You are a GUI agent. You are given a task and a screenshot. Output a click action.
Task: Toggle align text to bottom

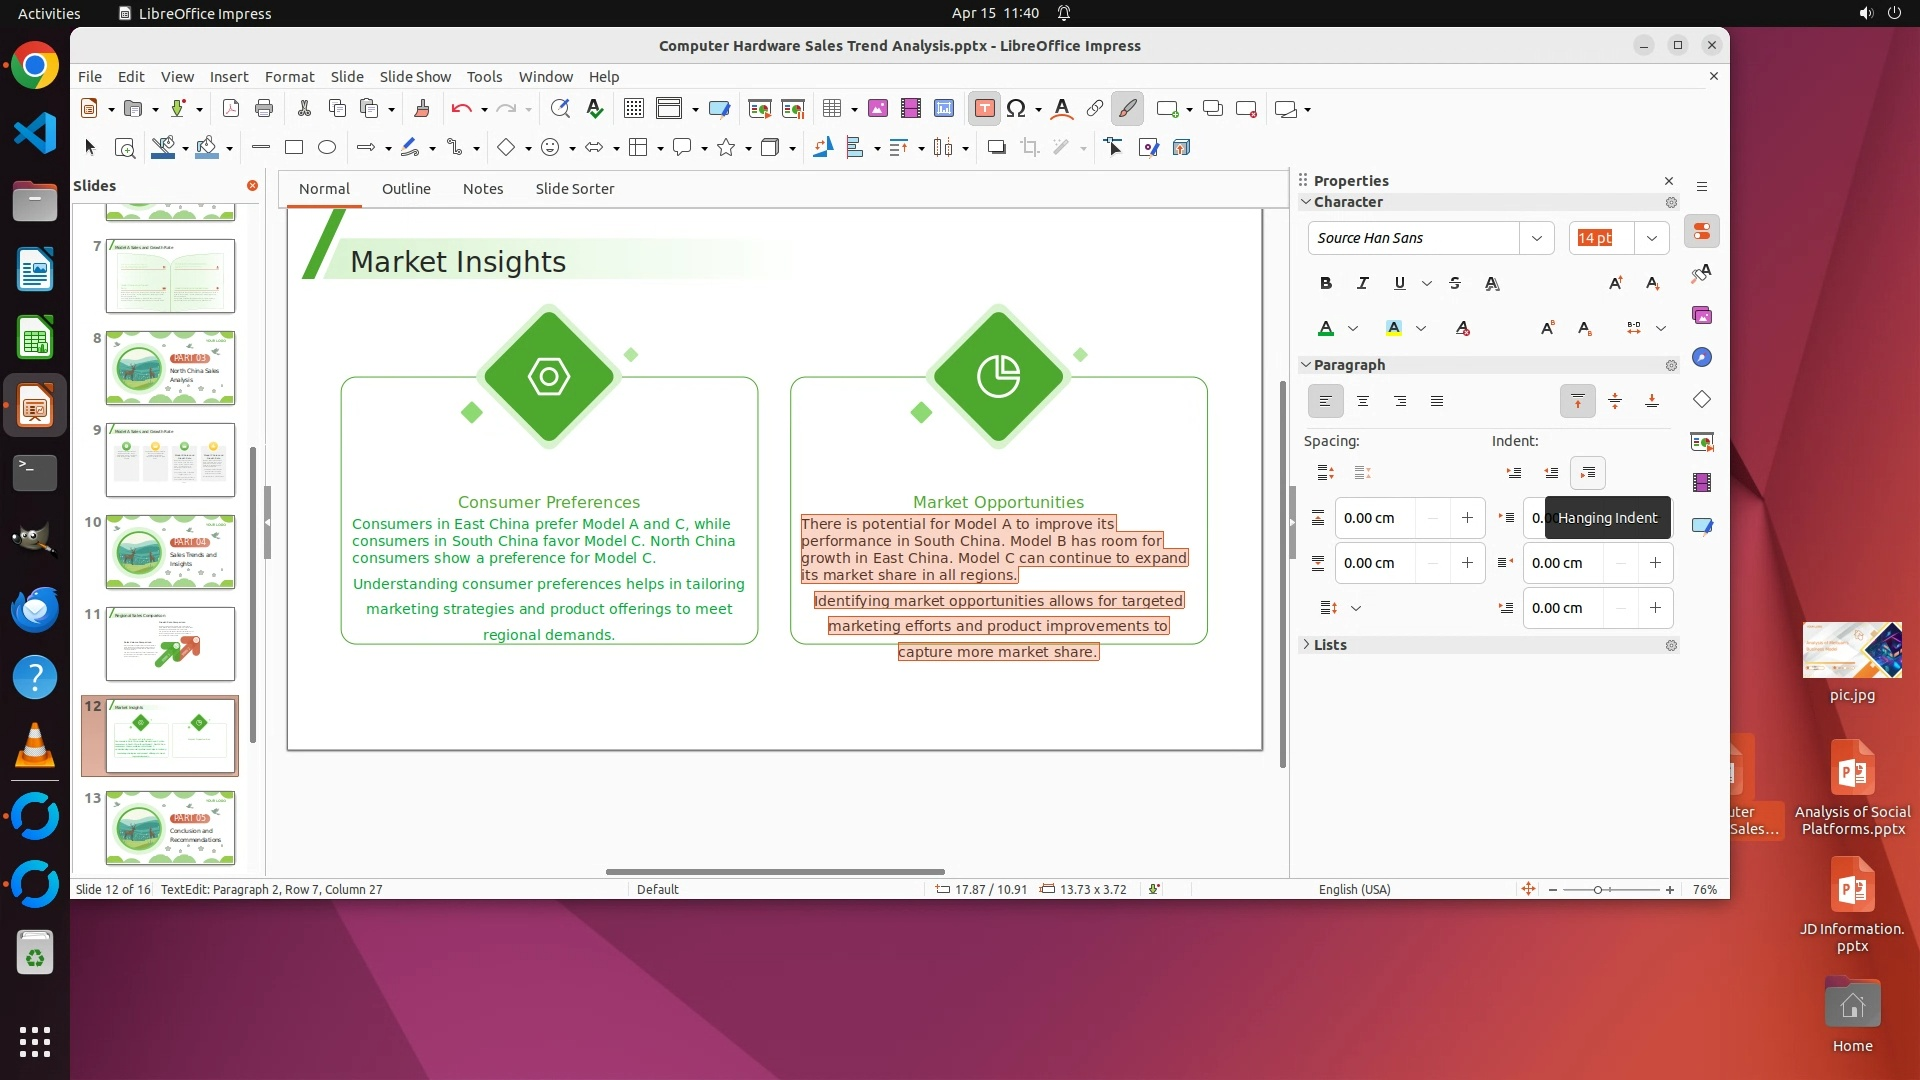click(1652, 401)
